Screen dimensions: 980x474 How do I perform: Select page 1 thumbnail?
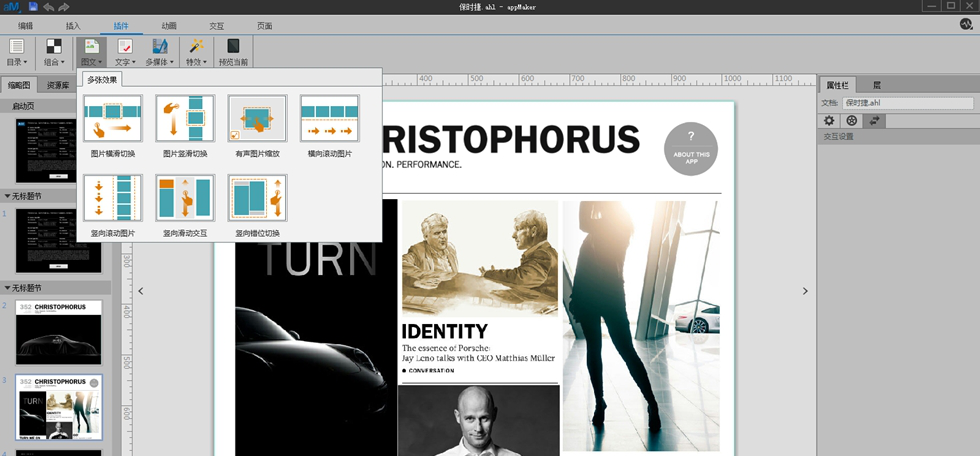tap(58, 241)
